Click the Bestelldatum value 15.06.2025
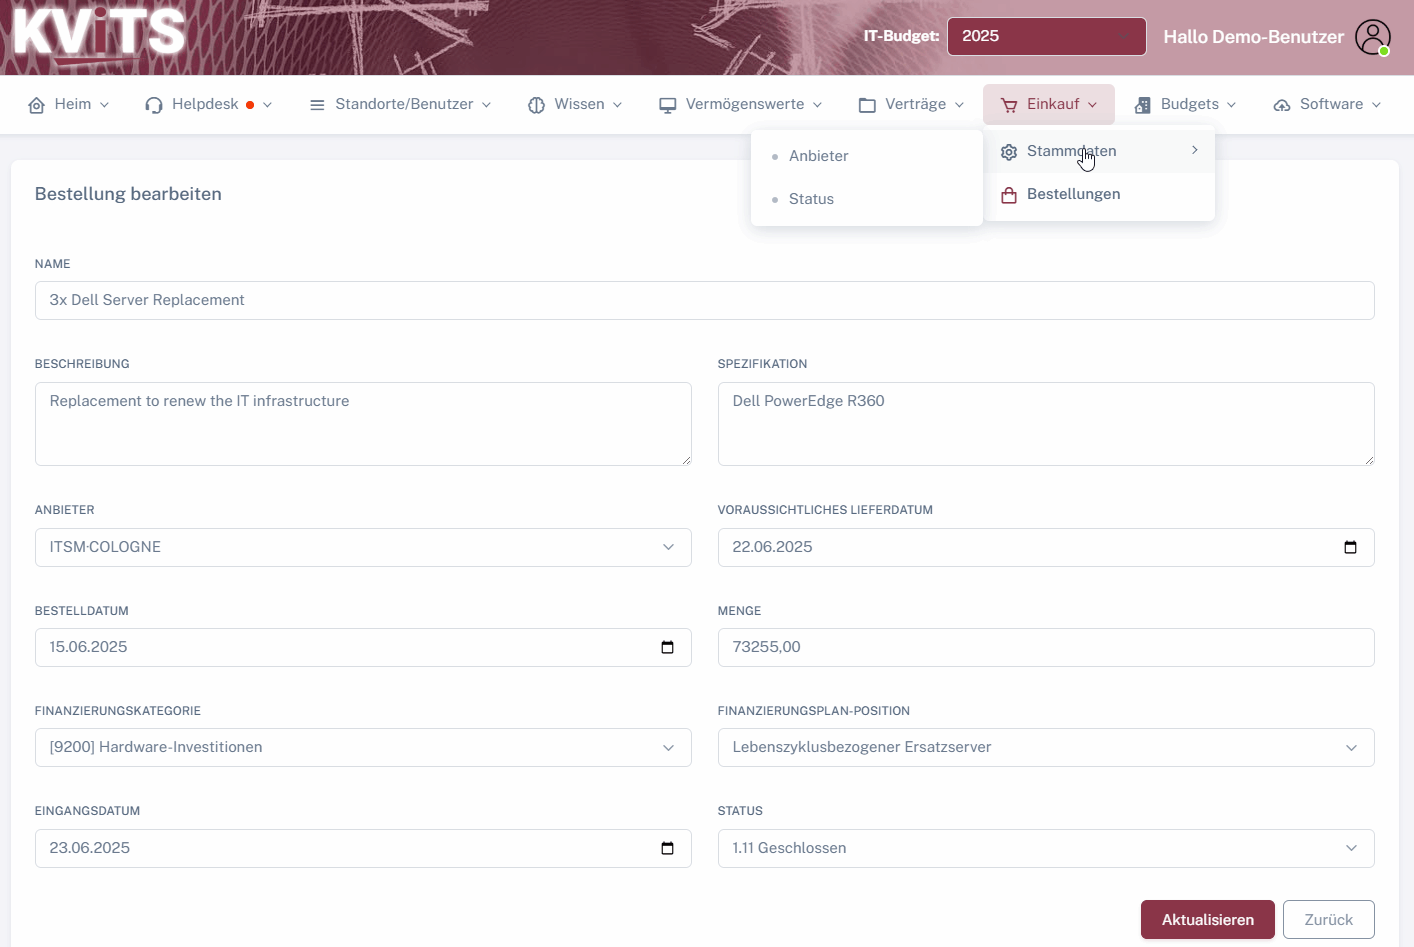The image size is (1414, 947). pyautogui.click(x=89, y=647)
